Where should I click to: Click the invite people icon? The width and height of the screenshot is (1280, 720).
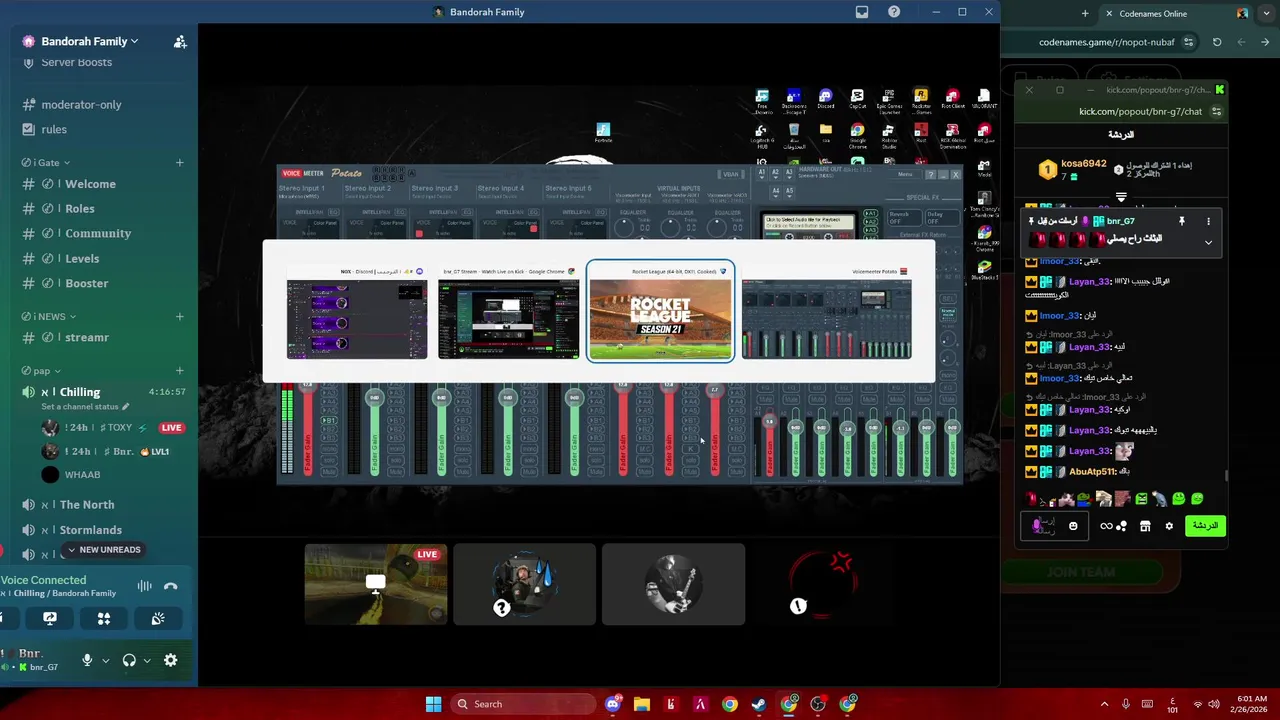point(180,41)
